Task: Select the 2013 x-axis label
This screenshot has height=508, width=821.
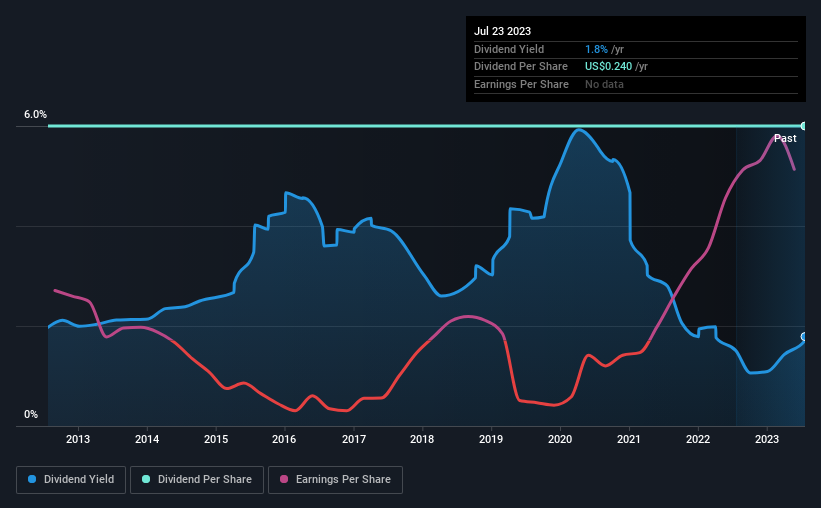Action: click(x=77, y=439)
